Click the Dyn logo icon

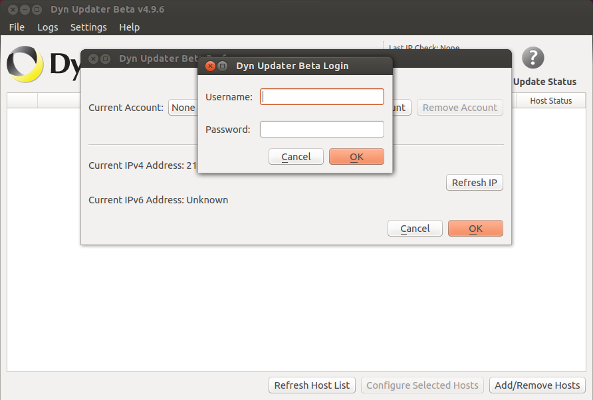25,64
